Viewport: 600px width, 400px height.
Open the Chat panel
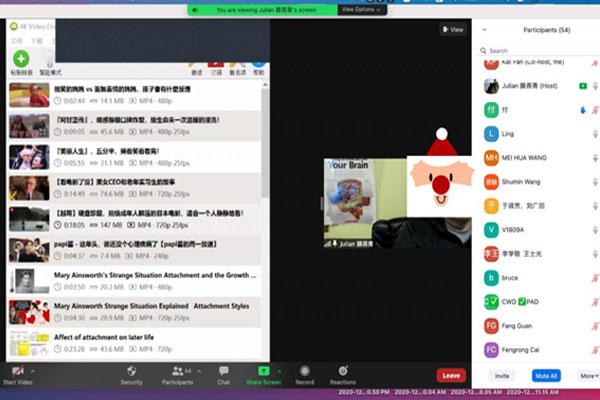click(x=223, y=376)
